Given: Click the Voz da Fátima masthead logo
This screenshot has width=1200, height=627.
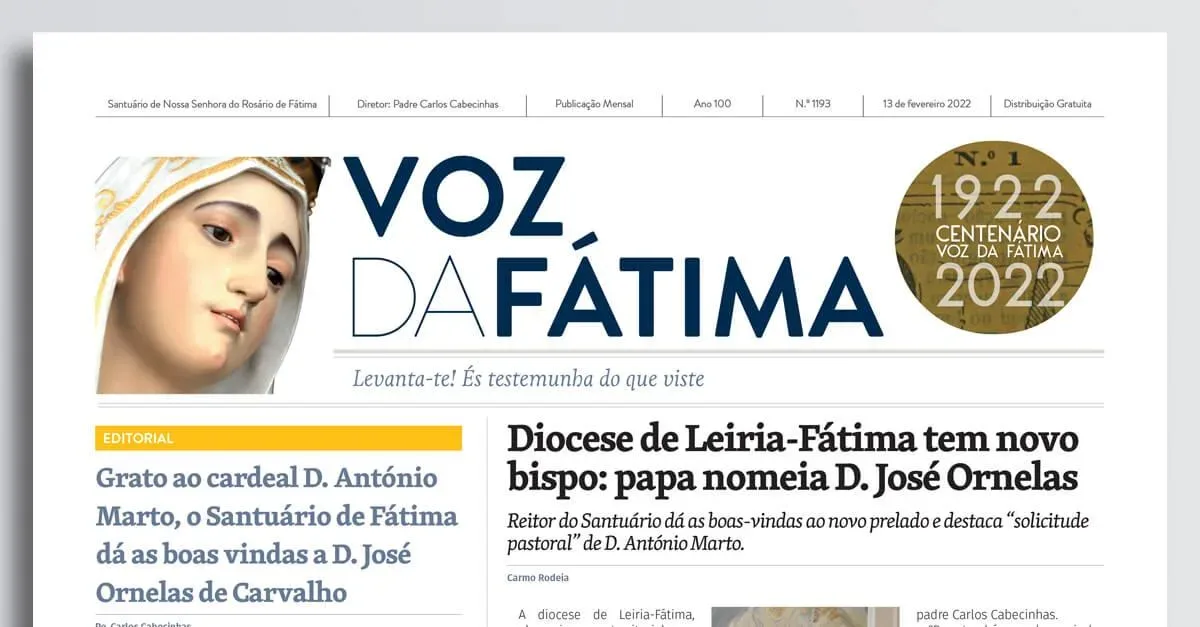Looking at the screenshot, I should (613, 247).
